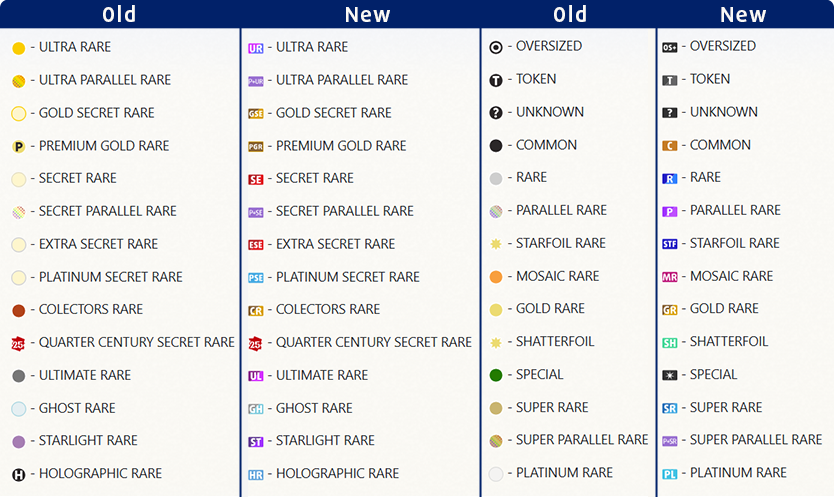
Task: Click the new OS+ Oversized badge
Action: click(670, 48)
